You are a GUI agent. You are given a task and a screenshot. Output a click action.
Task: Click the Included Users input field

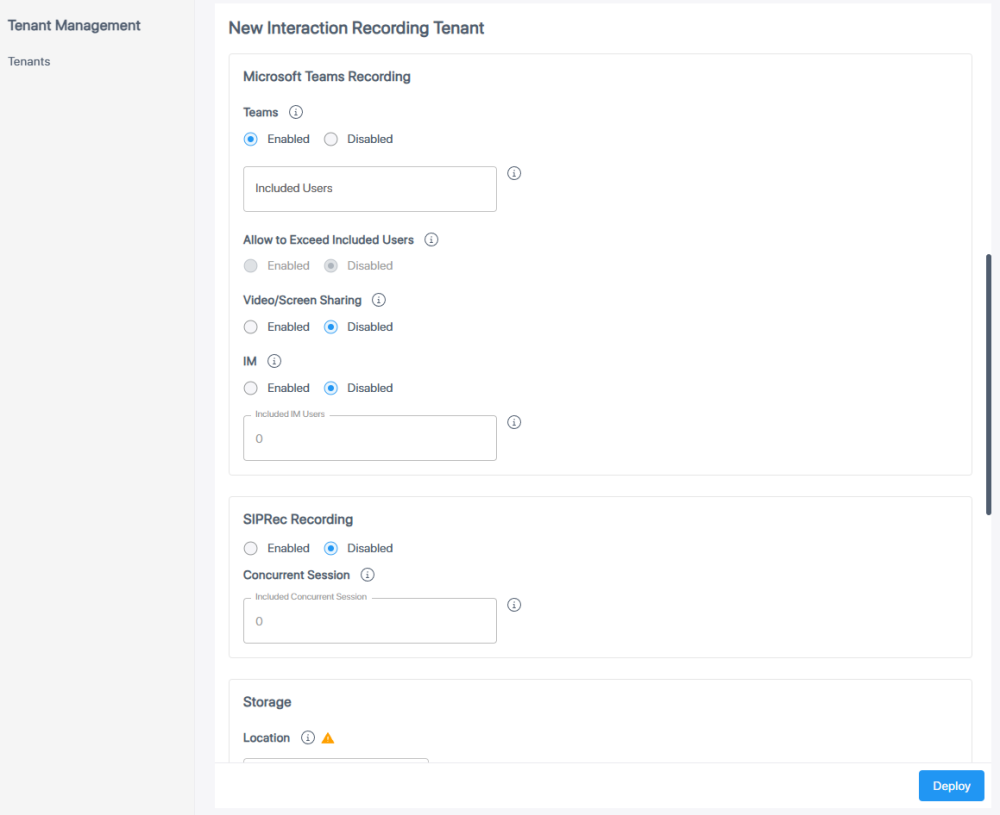click(x=370, y=189)
